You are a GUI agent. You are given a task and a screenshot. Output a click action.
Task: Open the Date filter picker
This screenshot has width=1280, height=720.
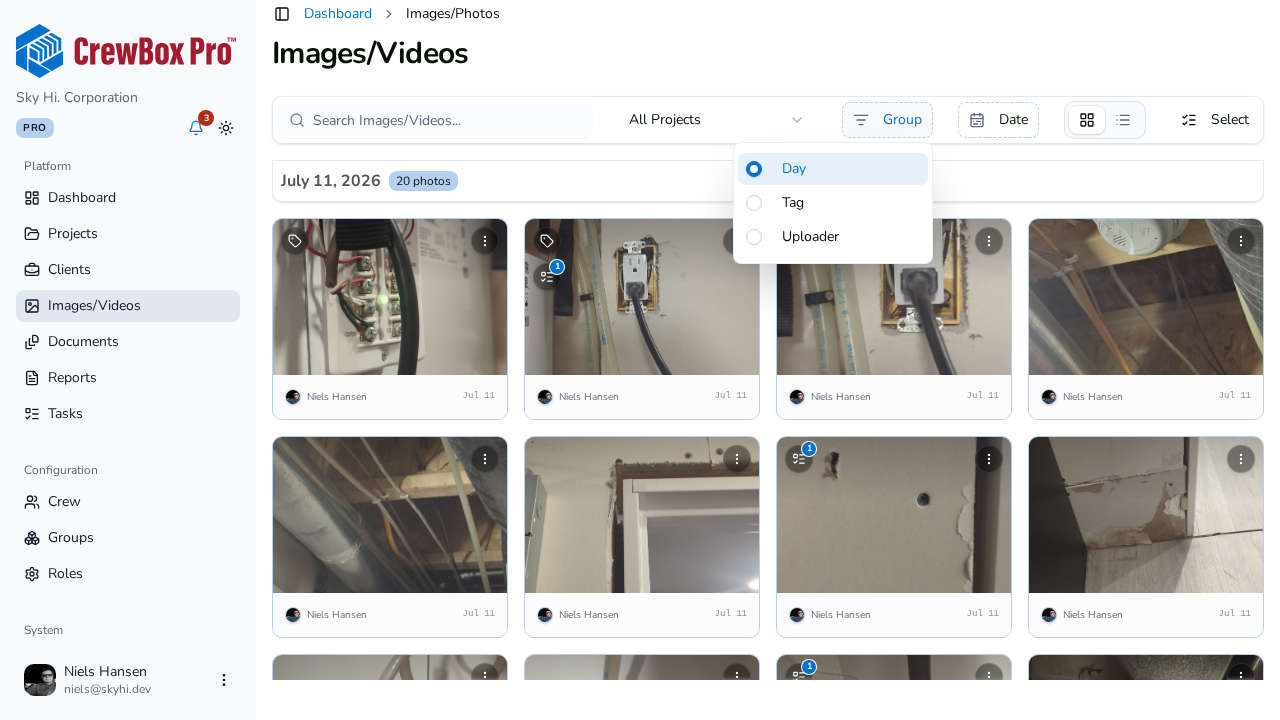coord(998,120)
